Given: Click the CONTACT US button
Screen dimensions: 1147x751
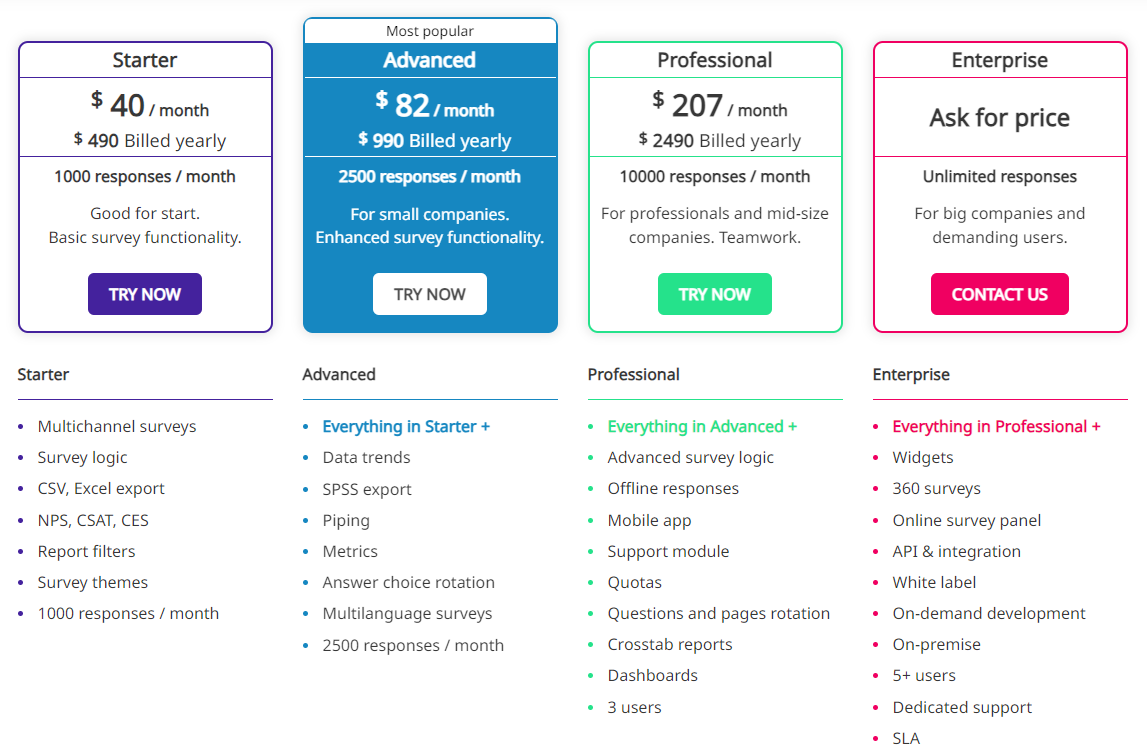Looking at the screenshot, I should click(999, 294).
